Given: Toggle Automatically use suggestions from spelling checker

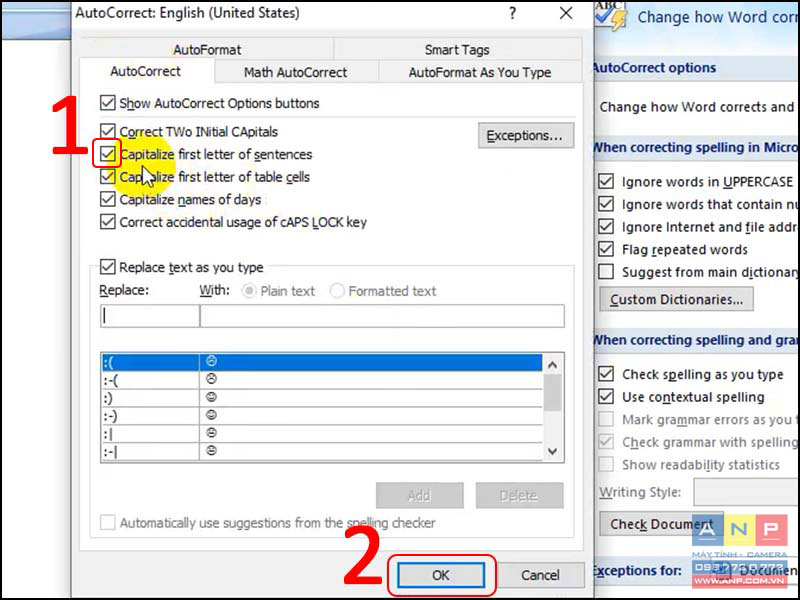Looking at the screenshot, I should (108, 522).
